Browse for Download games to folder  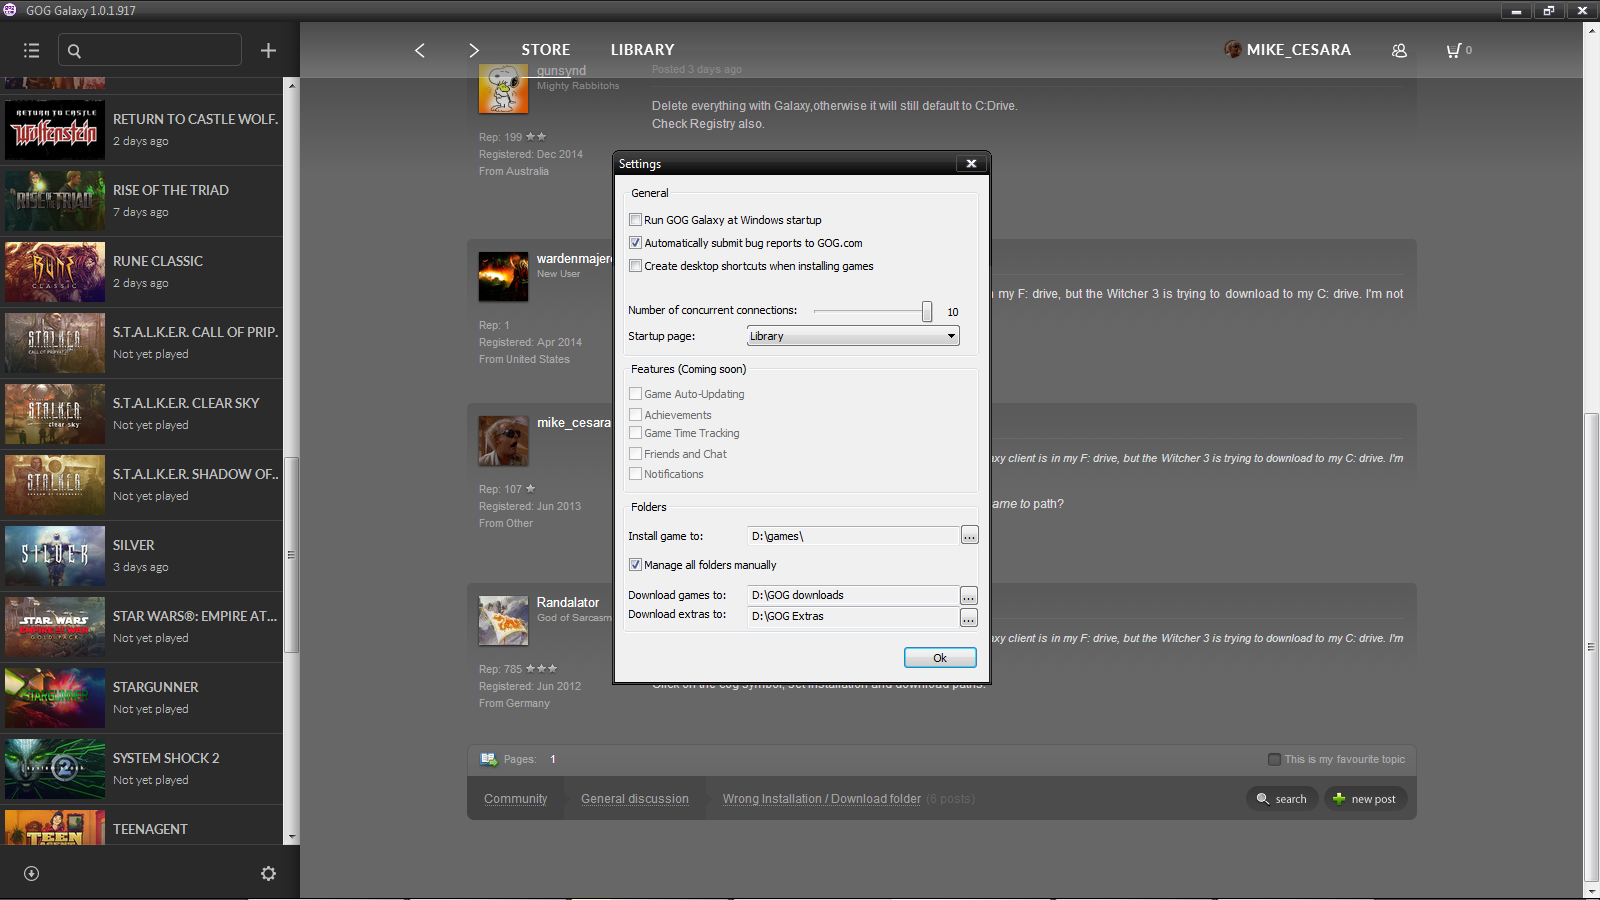[x=969, y=595]
